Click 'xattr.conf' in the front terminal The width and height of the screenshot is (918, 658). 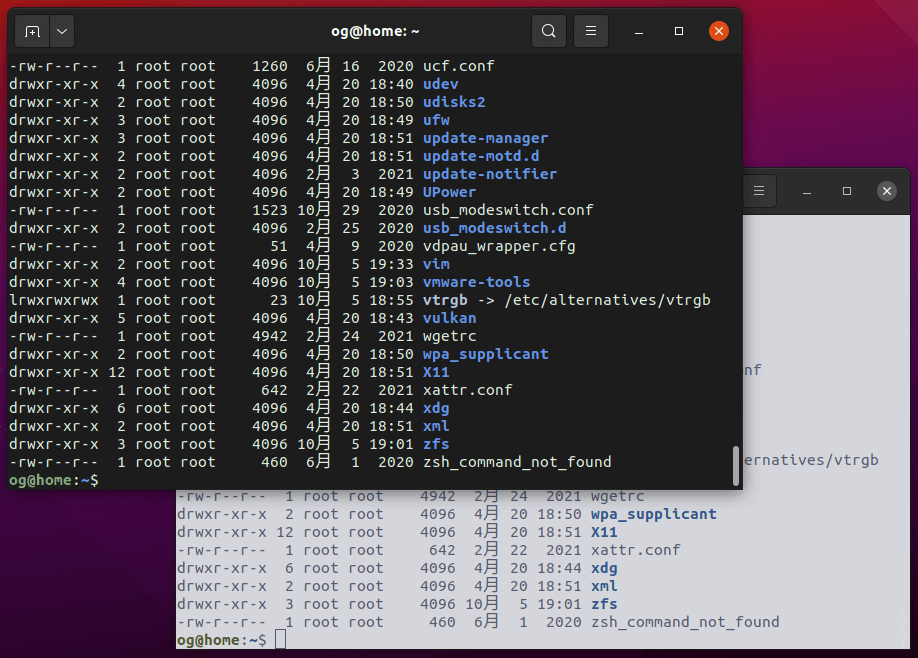(467, 390)
